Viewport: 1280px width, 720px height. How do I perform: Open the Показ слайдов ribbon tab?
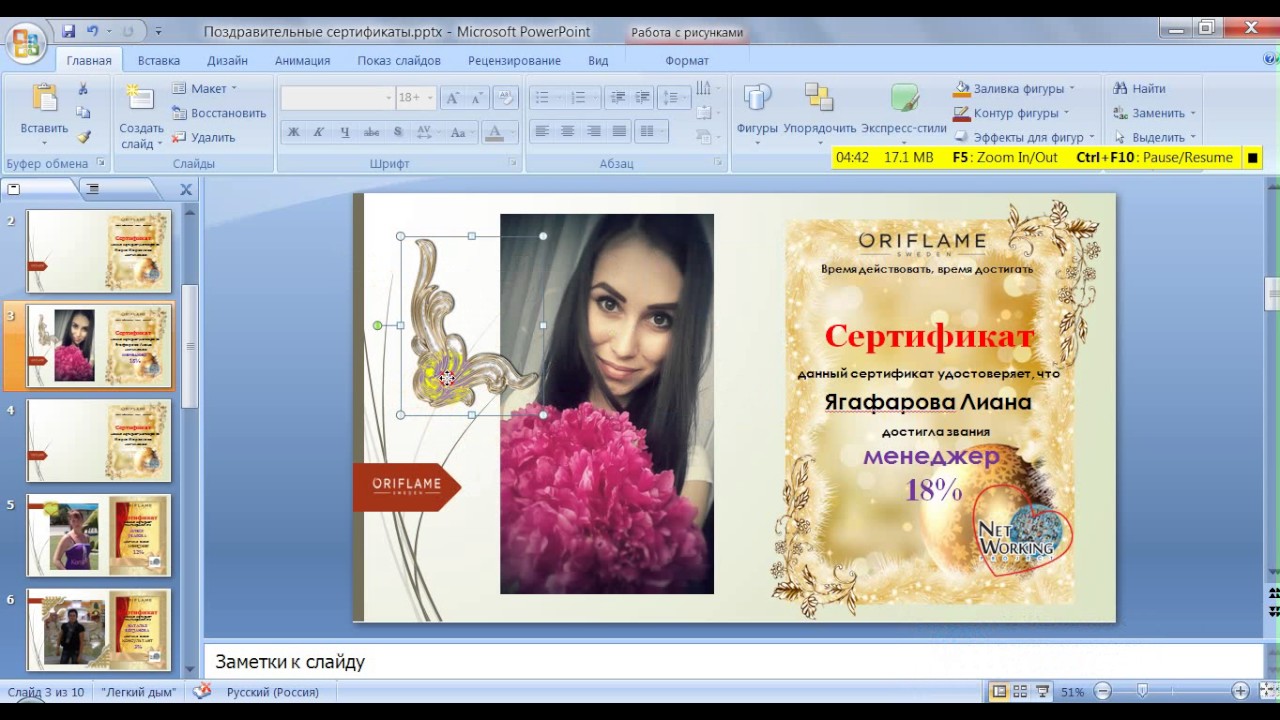tap(399, 60)
